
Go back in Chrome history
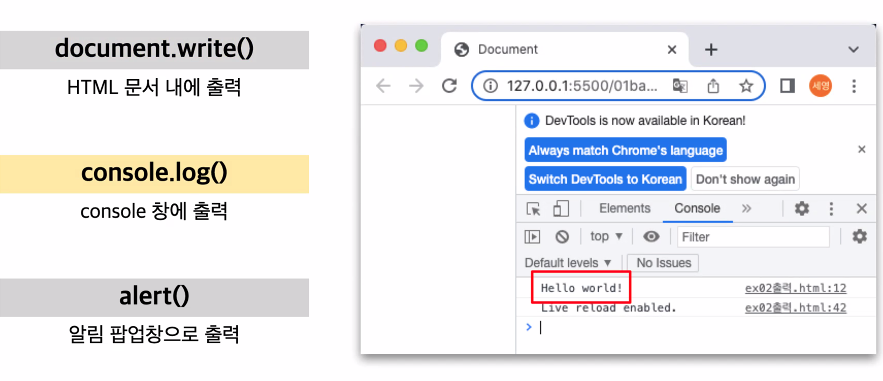pos(383,86)
